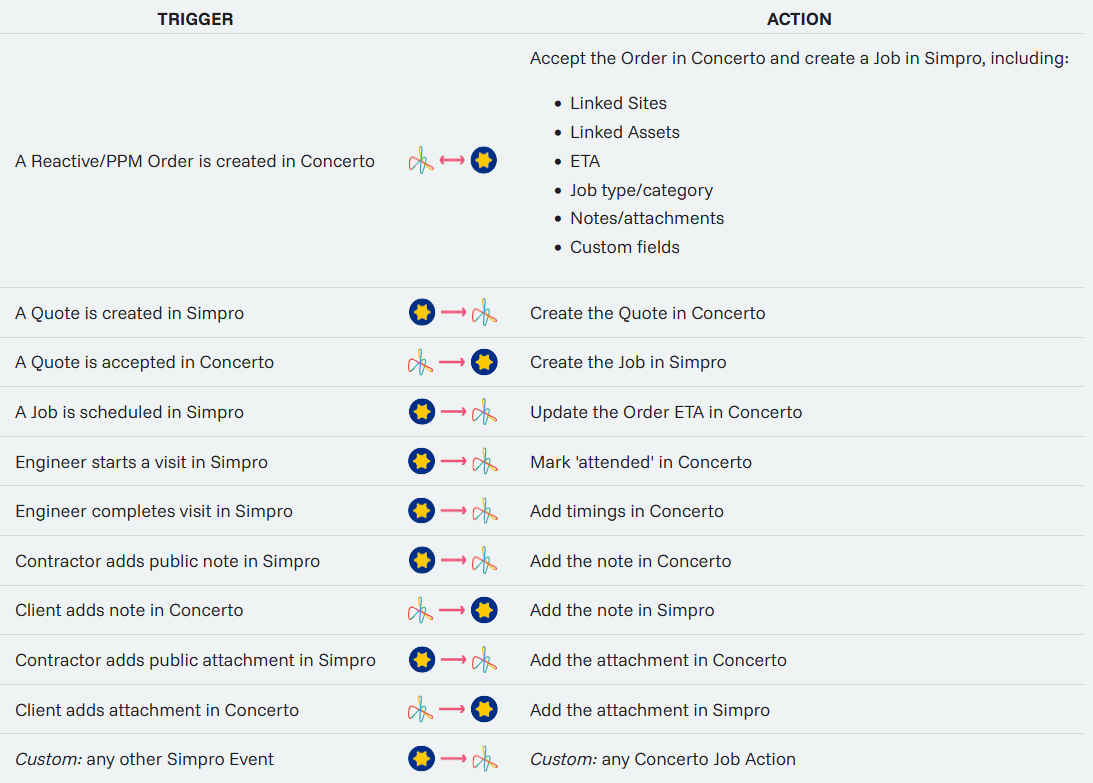Image resolution: width=1093 pixels, height=783 pixels.
Task: Select Simpro icon beside 'A Quote is created'
Action: pyautogui.click(x=422, y=313)
